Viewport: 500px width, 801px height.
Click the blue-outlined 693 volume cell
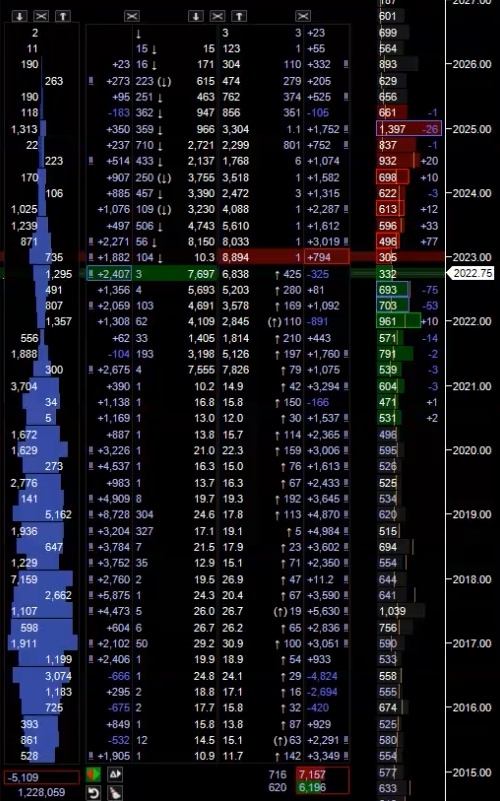click(x=392, y=290)
